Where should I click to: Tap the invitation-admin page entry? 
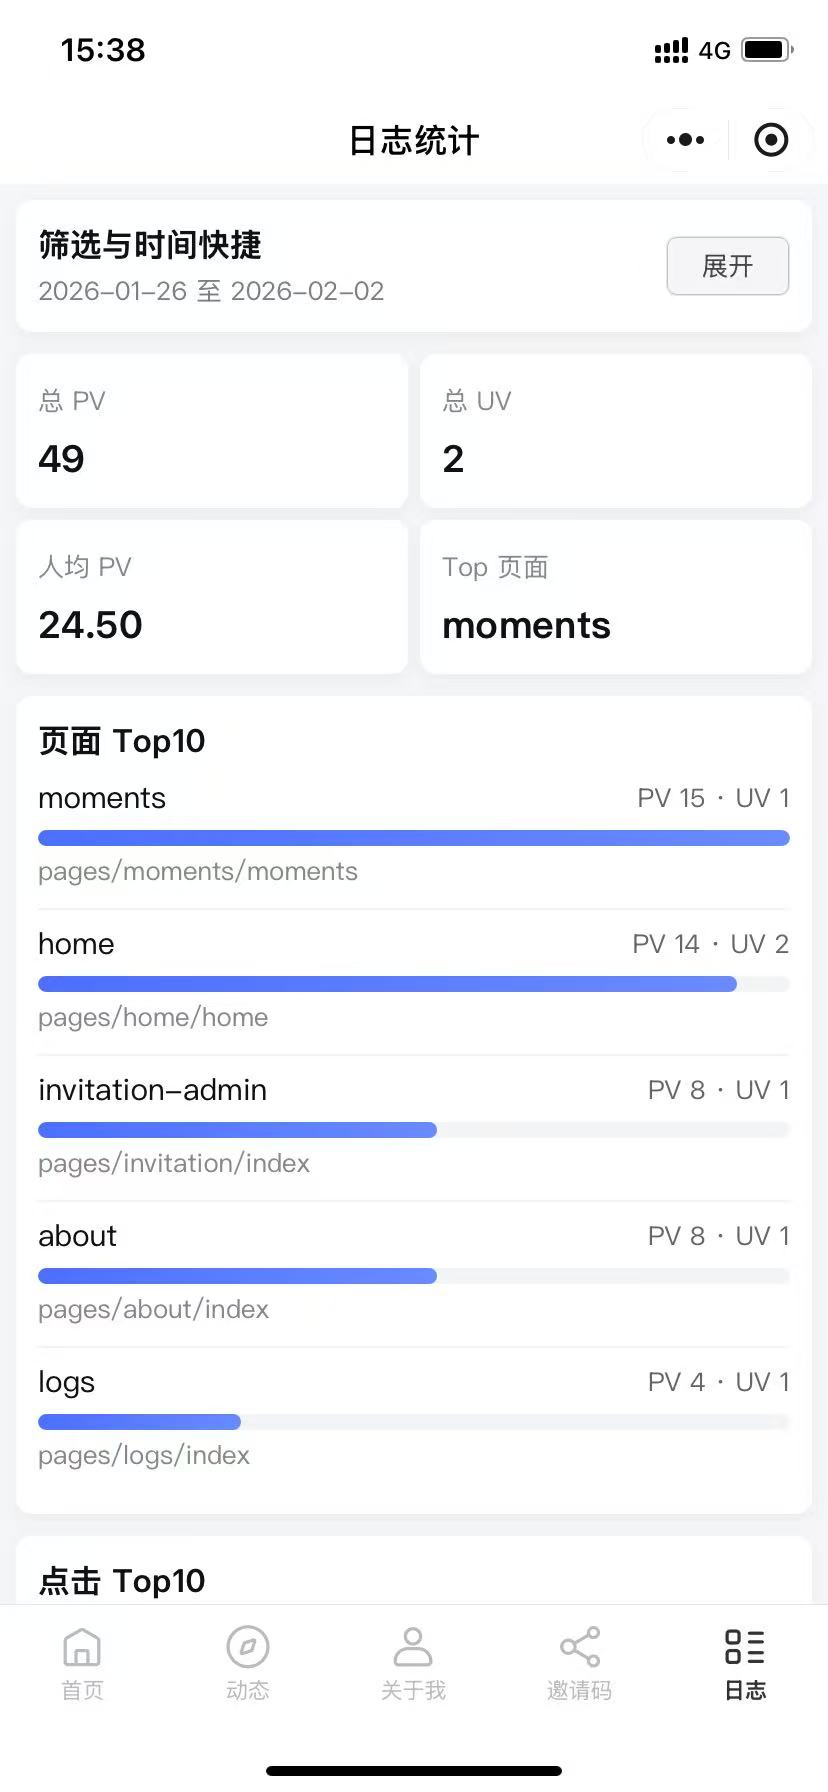(x=152, y=1090)
